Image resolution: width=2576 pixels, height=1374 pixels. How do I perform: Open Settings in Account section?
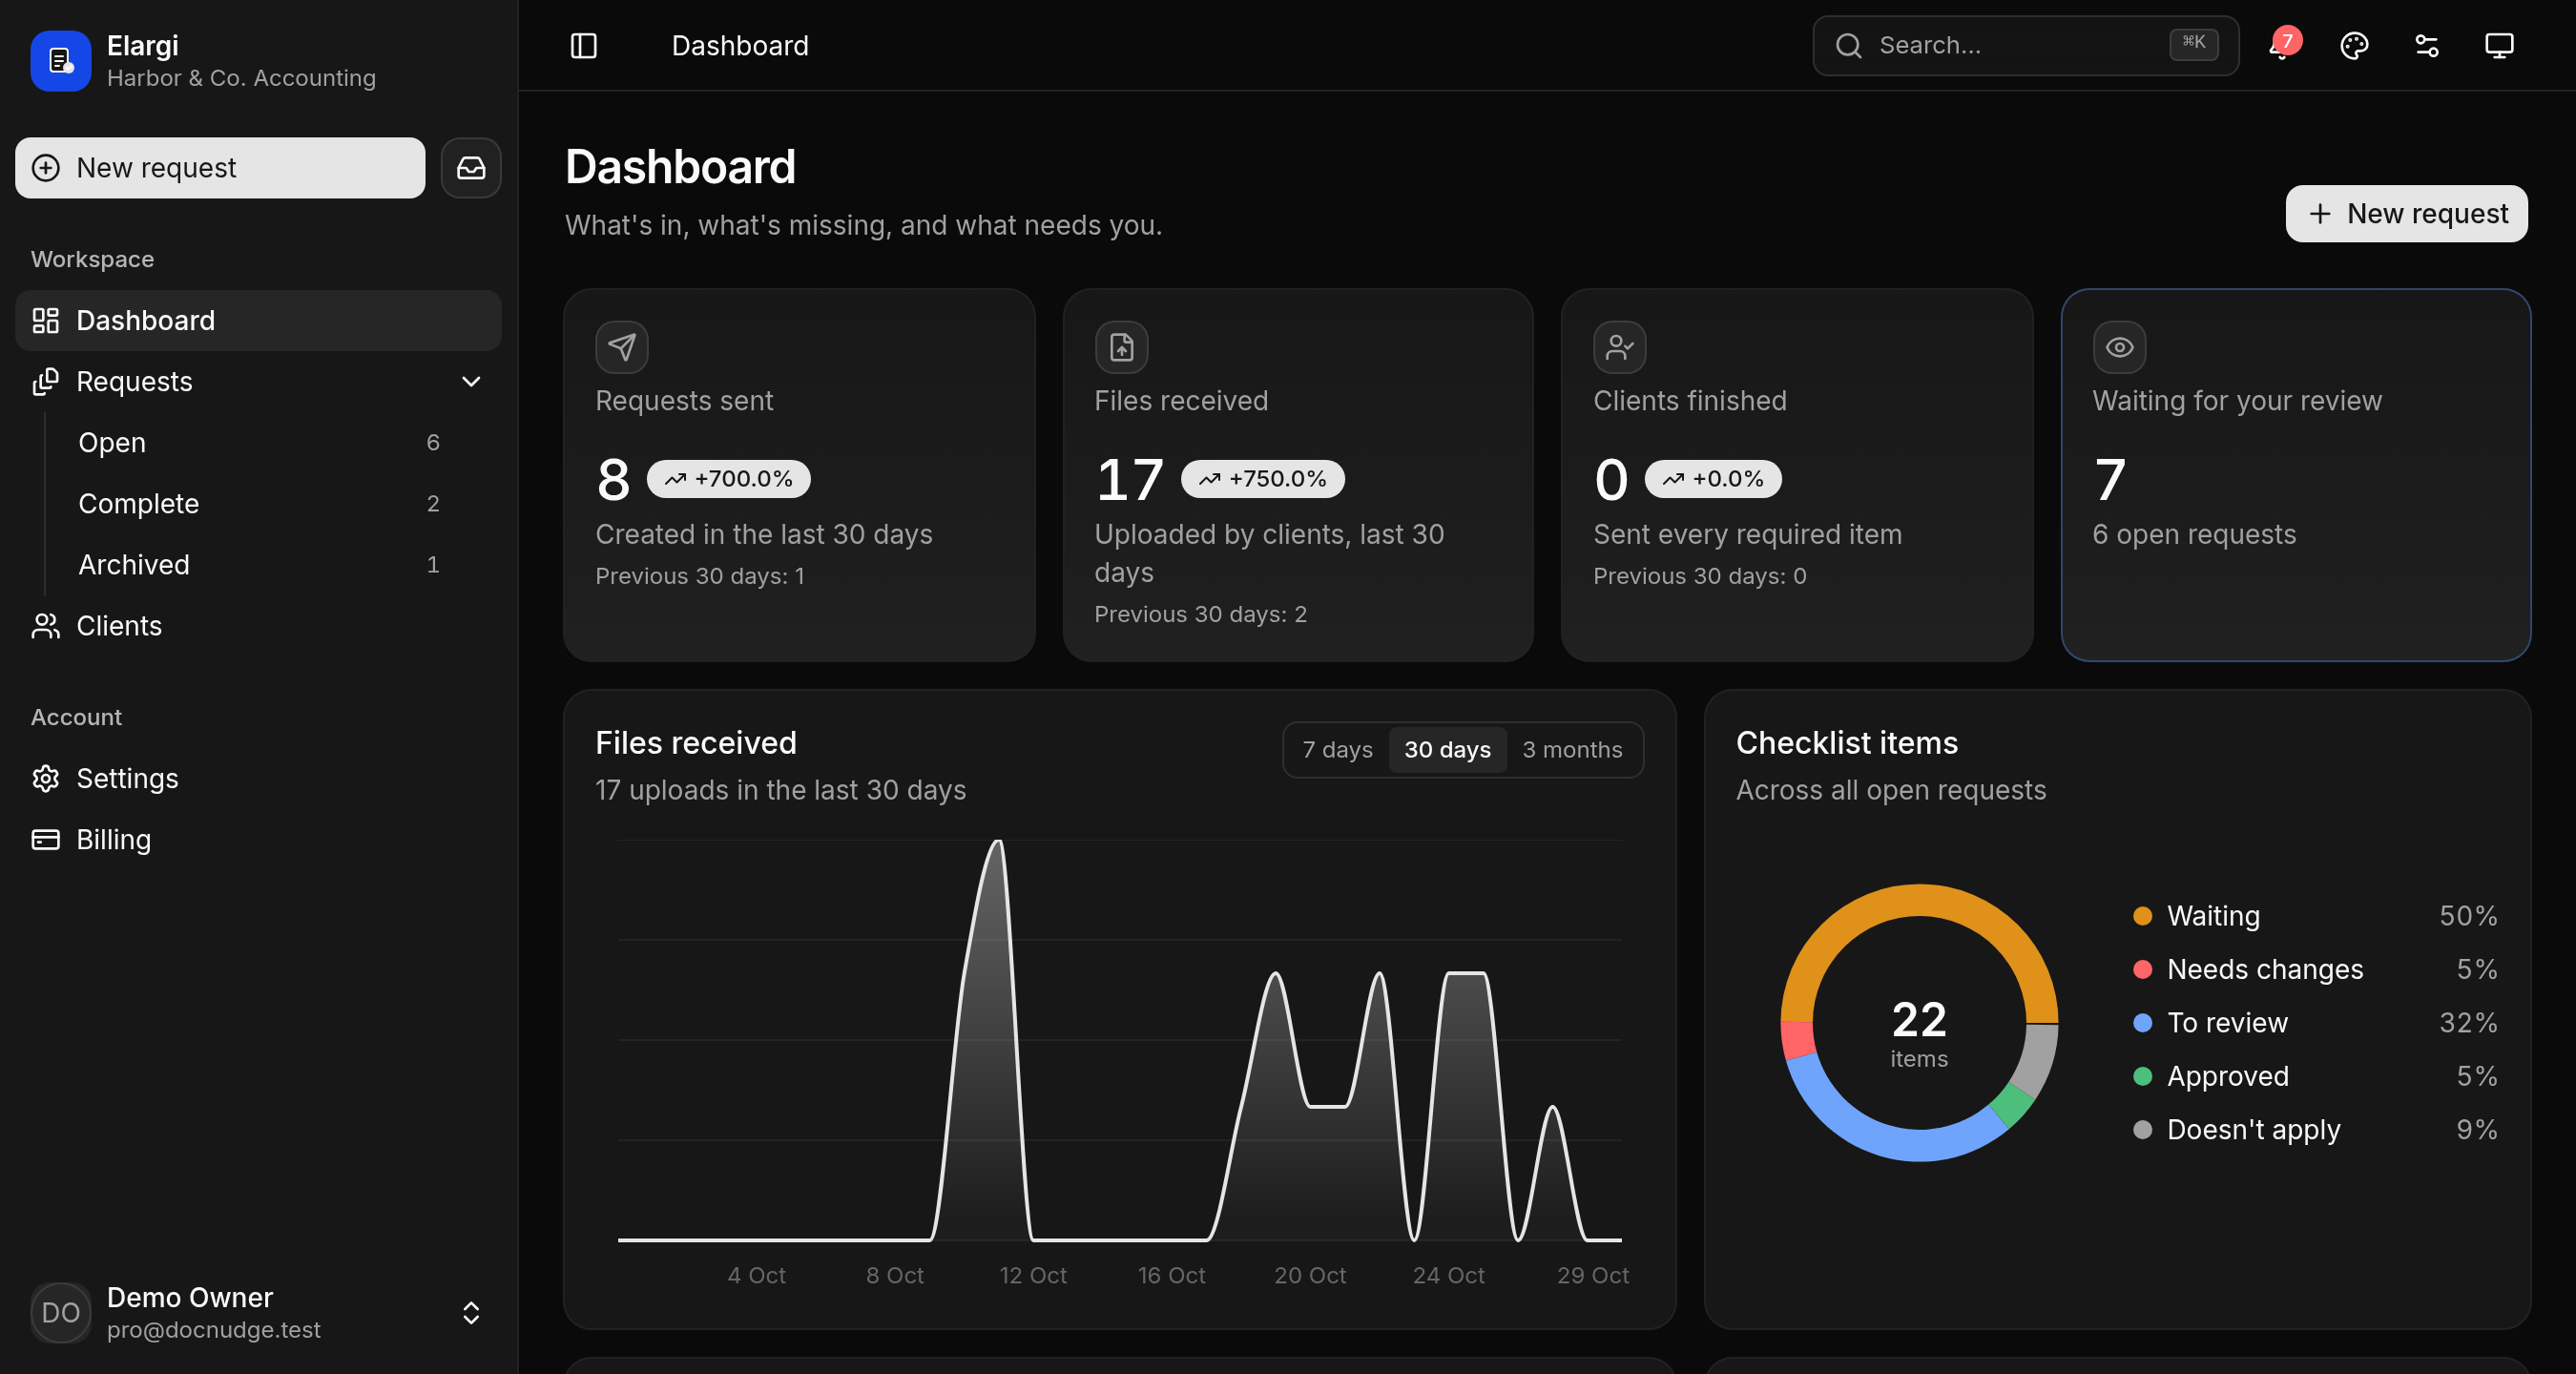[259, 778]
